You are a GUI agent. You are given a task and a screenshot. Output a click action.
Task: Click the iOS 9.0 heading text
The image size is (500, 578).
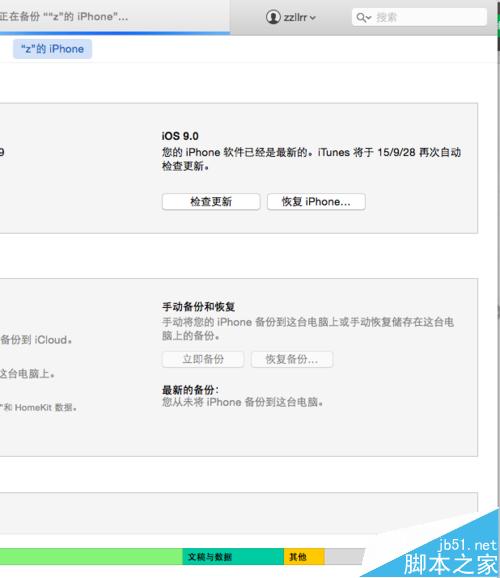(180, 136)
